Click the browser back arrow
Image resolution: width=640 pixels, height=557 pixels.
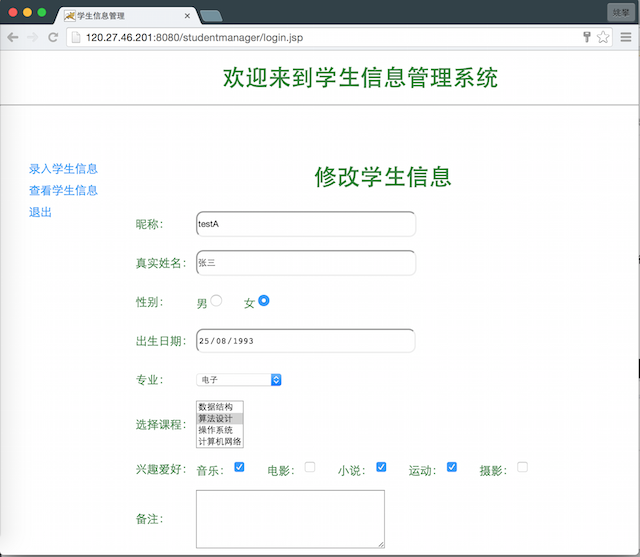point(13,38)
